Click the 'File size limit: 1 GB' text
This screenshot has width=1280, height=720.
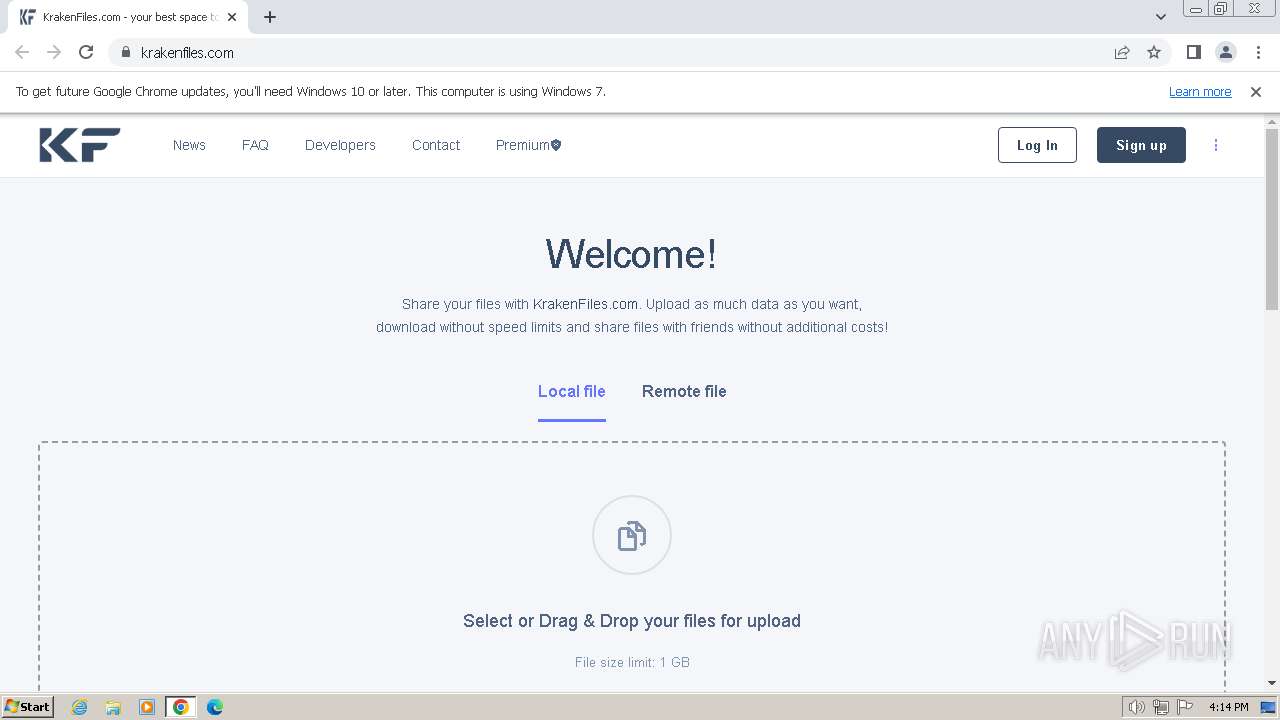coord(632,662)
